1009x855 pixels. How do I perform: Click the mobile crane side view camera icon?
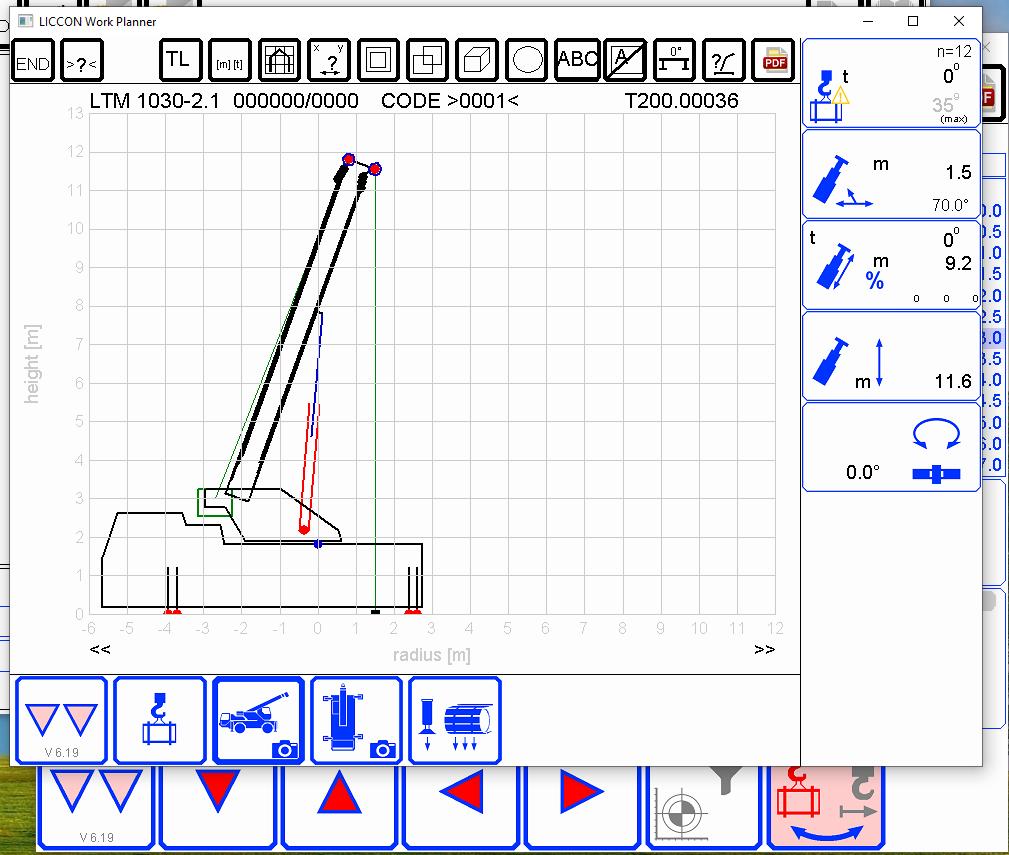coord(258,721)
